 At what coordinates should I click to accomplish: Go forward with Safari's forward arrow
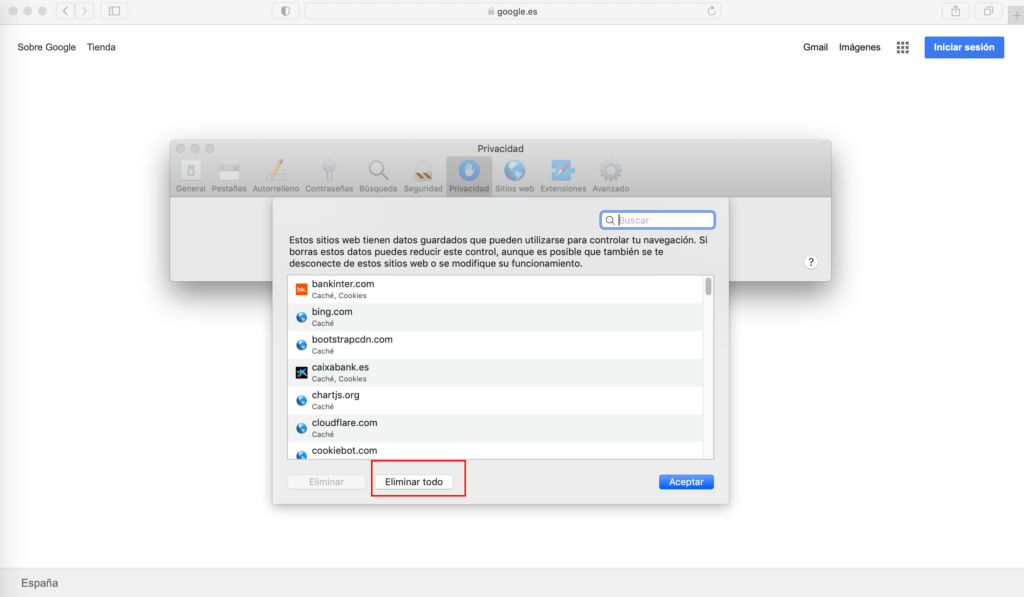tap(84, 11)
